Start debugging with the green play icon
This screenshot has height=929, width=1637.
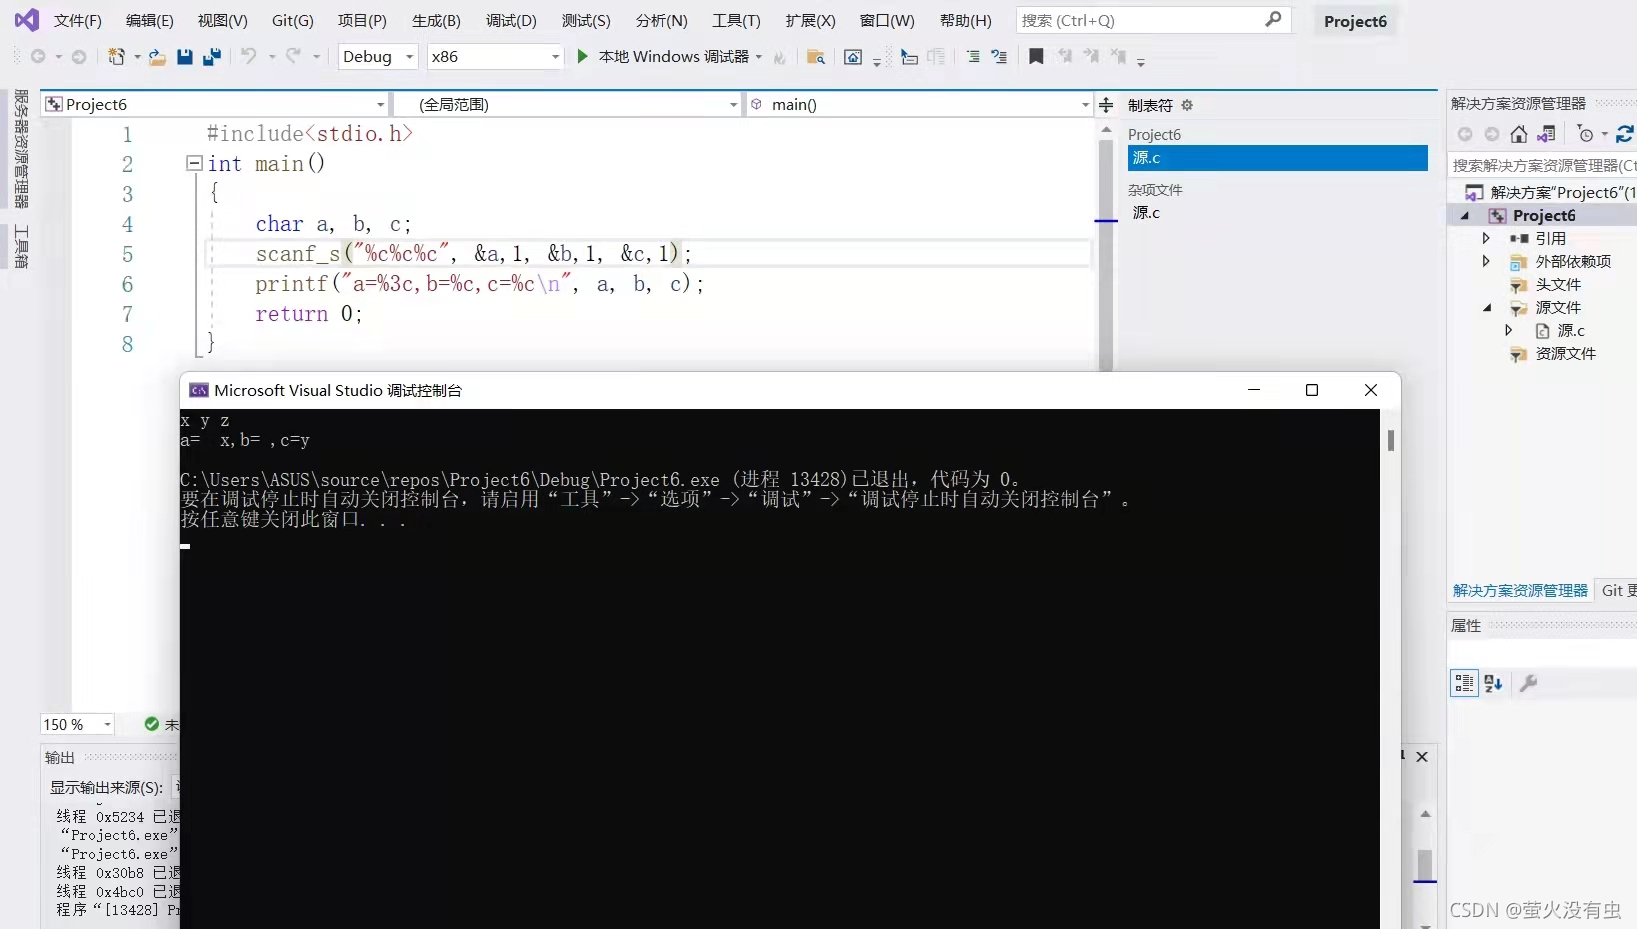(x=582, y=56)
